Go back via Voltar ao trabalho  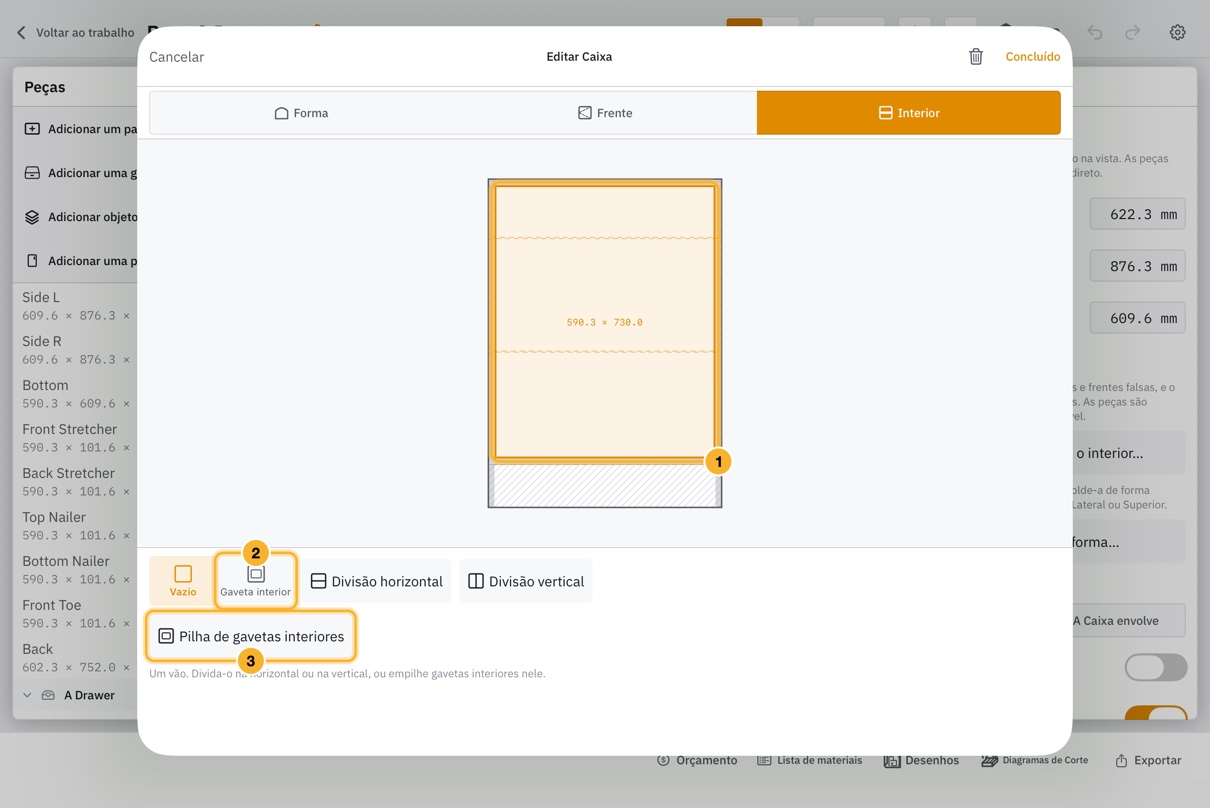tap(75, 33)
